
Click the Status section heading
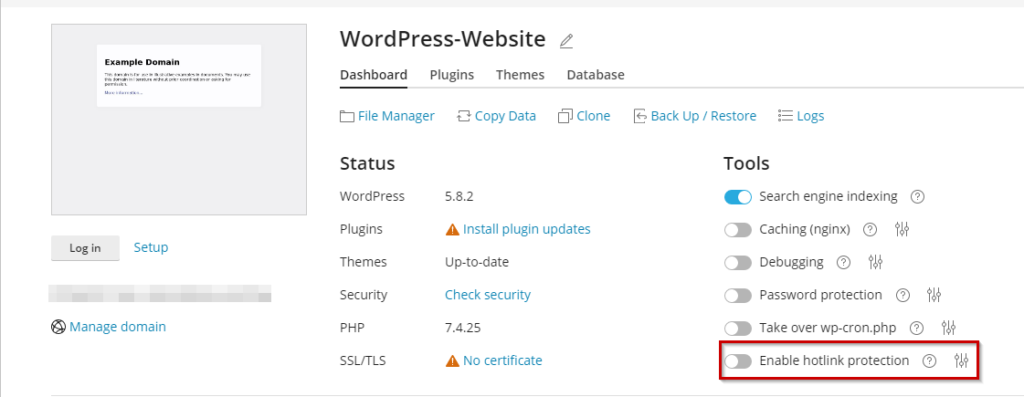point(367,163)
